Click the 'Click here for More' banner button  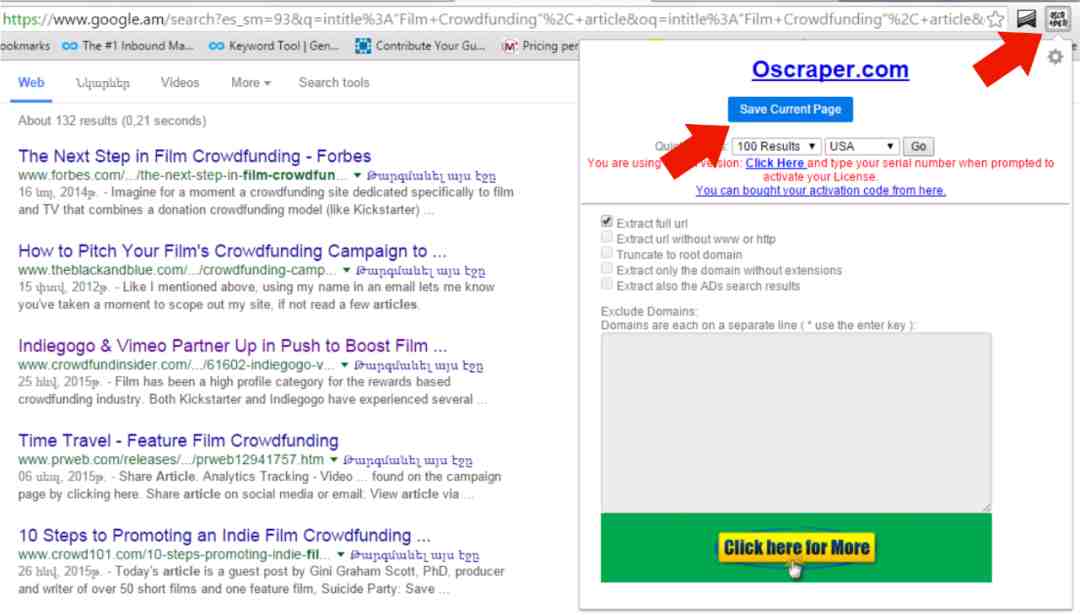pos(797,548)
